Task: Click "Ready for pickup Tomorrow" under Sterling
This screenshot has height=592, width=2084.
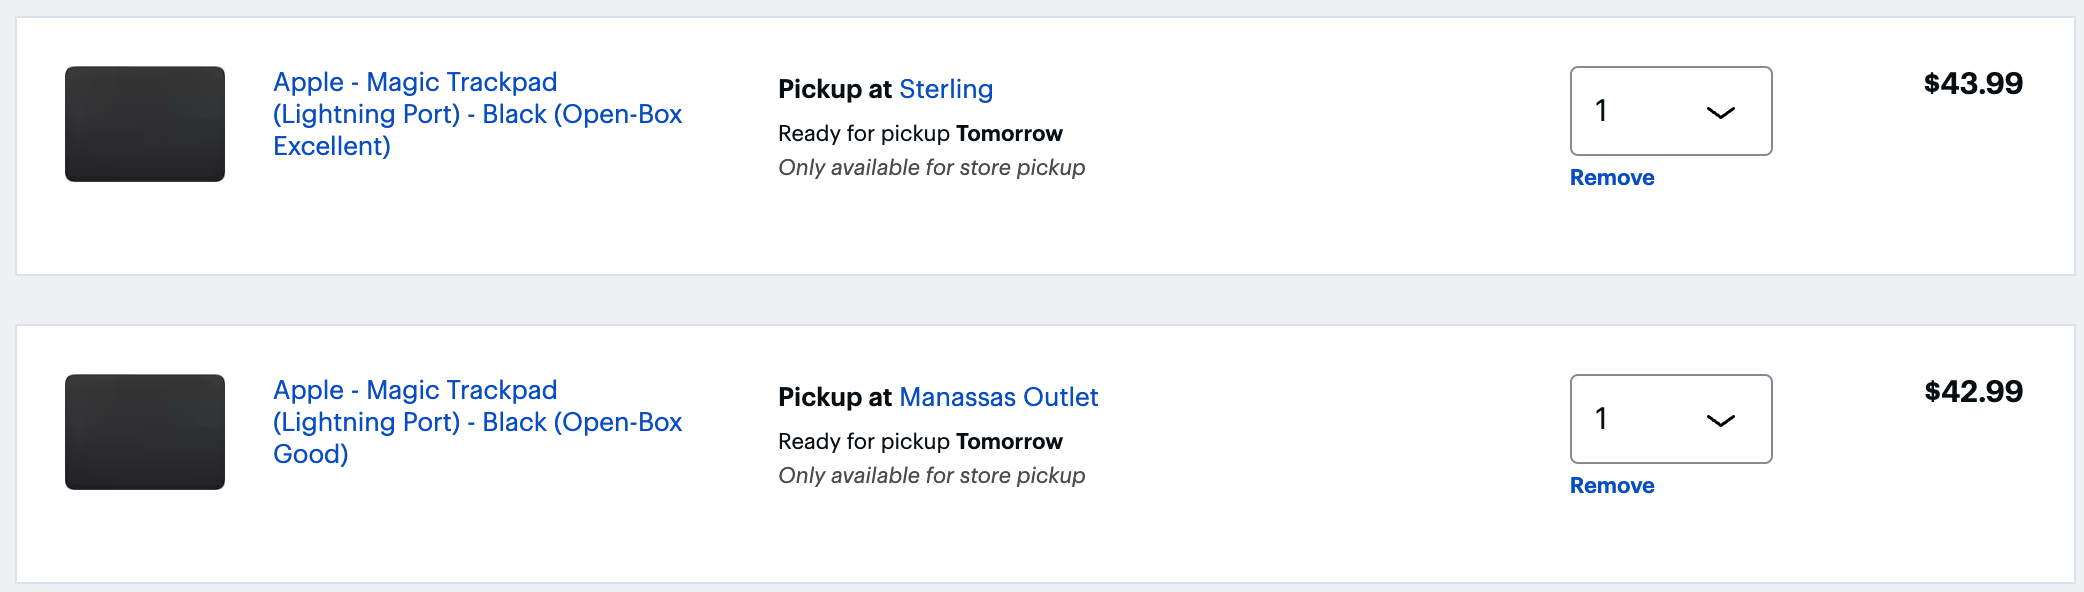Action: (920, 134)
